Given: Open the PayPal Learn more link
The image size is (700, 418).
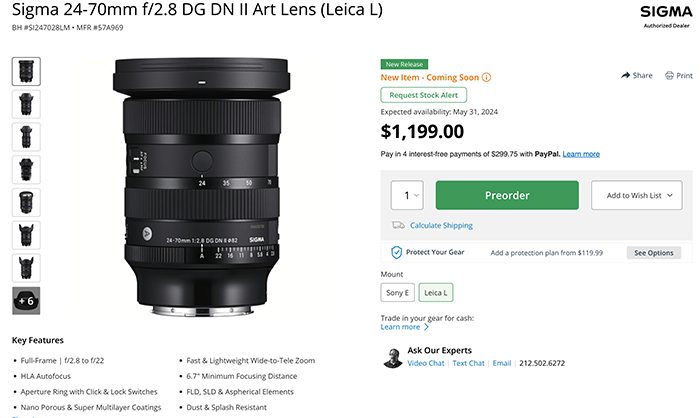Looking at the screenshot, I should tap(581, 154).
